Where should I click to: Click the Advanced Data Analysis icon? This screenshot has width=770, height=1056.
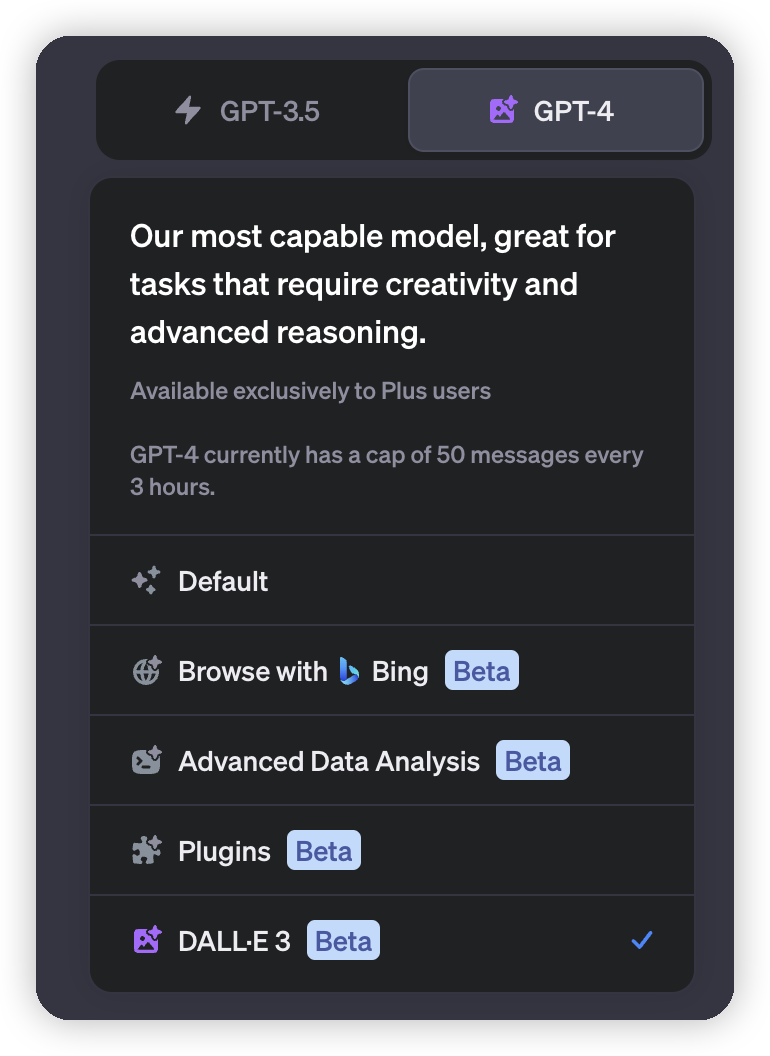pyautogui.click(x=146, y=760)
